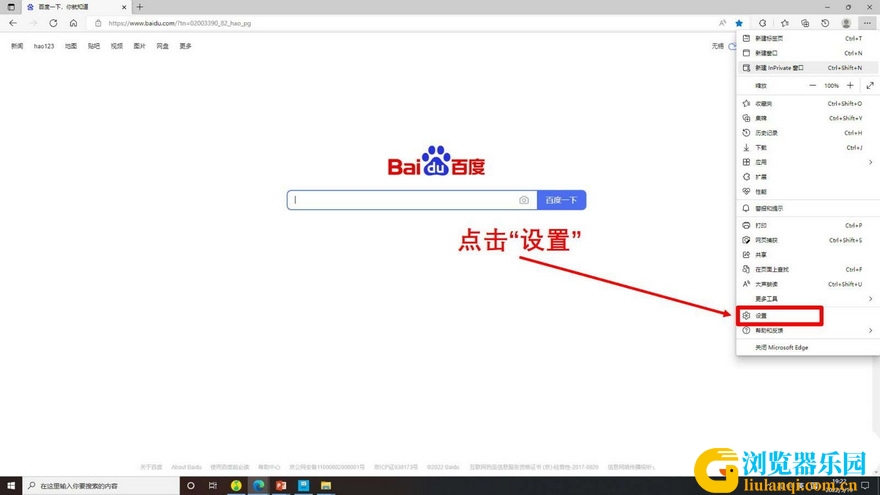Open the 图片 (Images) link
Image resolution: width=880 pixels, height=495 pixels.
point(140,46)
